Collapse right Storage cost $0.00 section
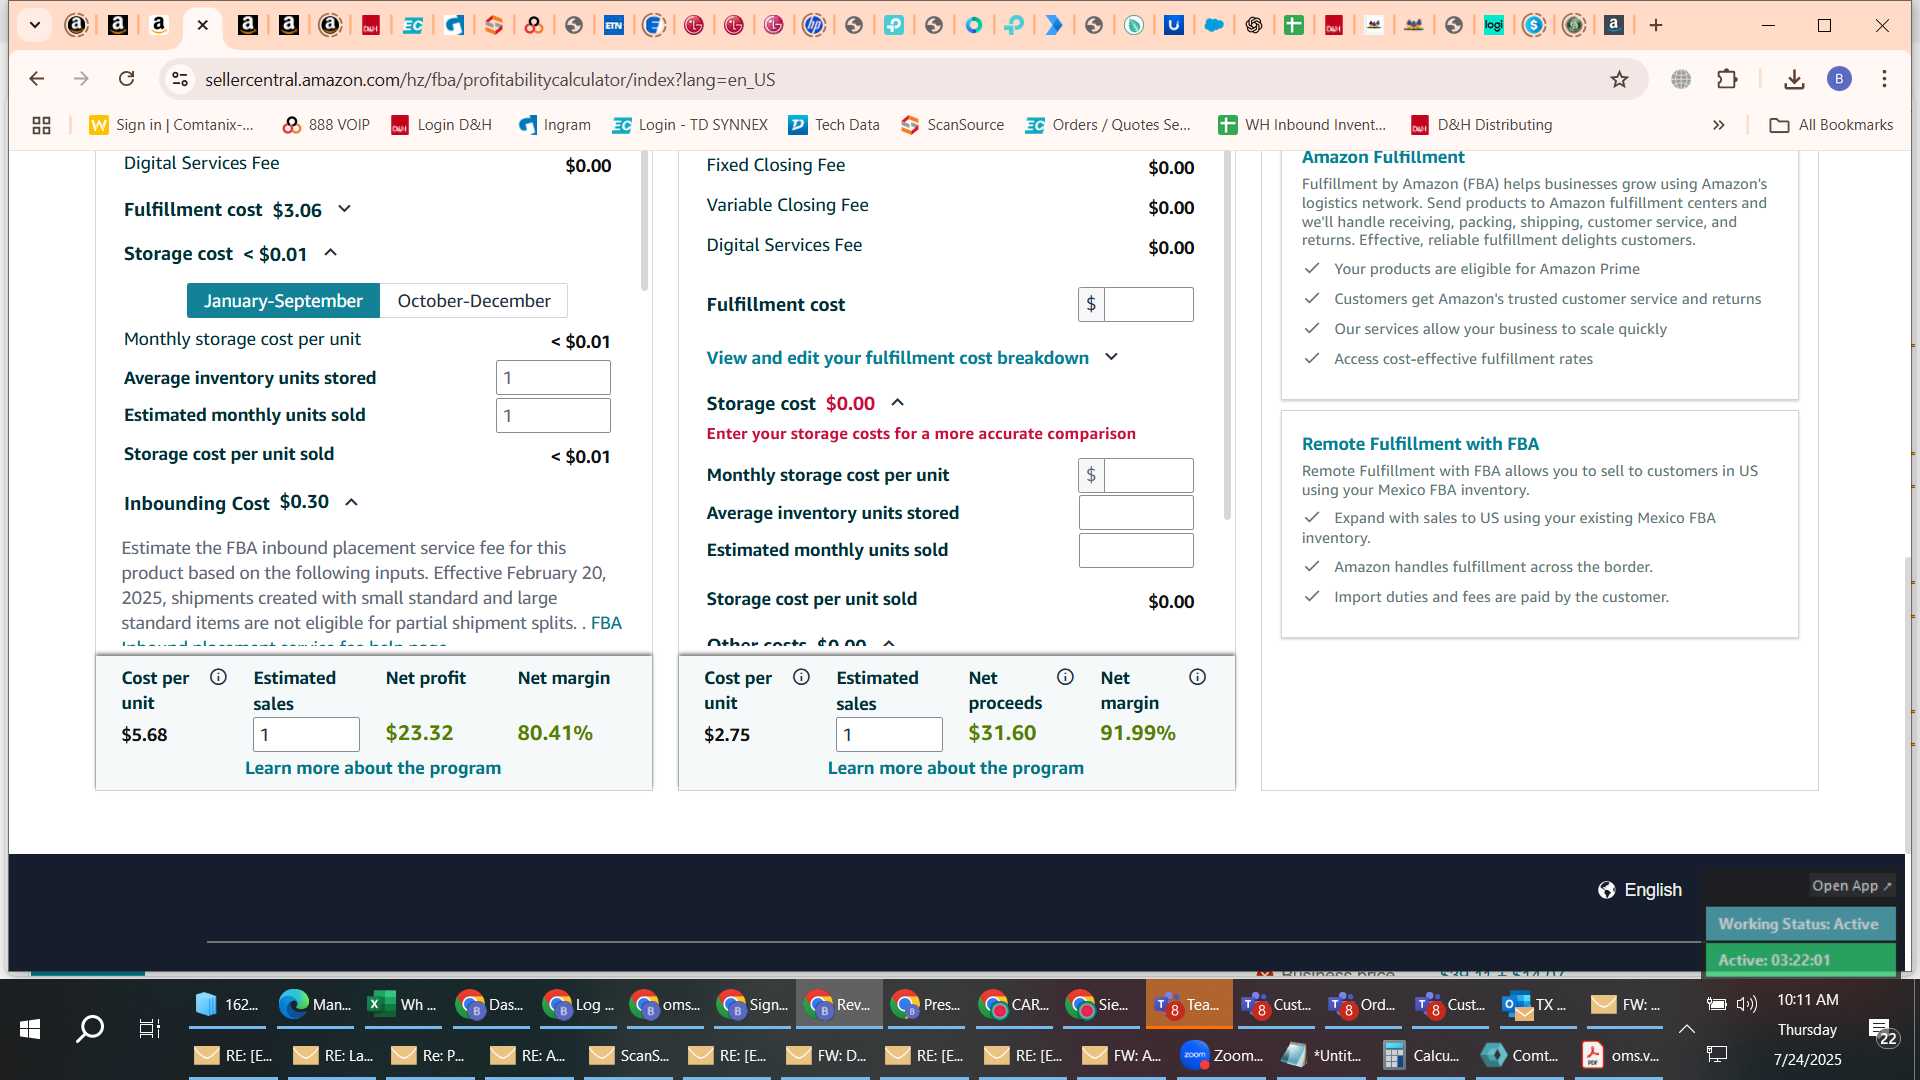The height and width of the screenshot is (1080, 1920). tap(897, 402)
